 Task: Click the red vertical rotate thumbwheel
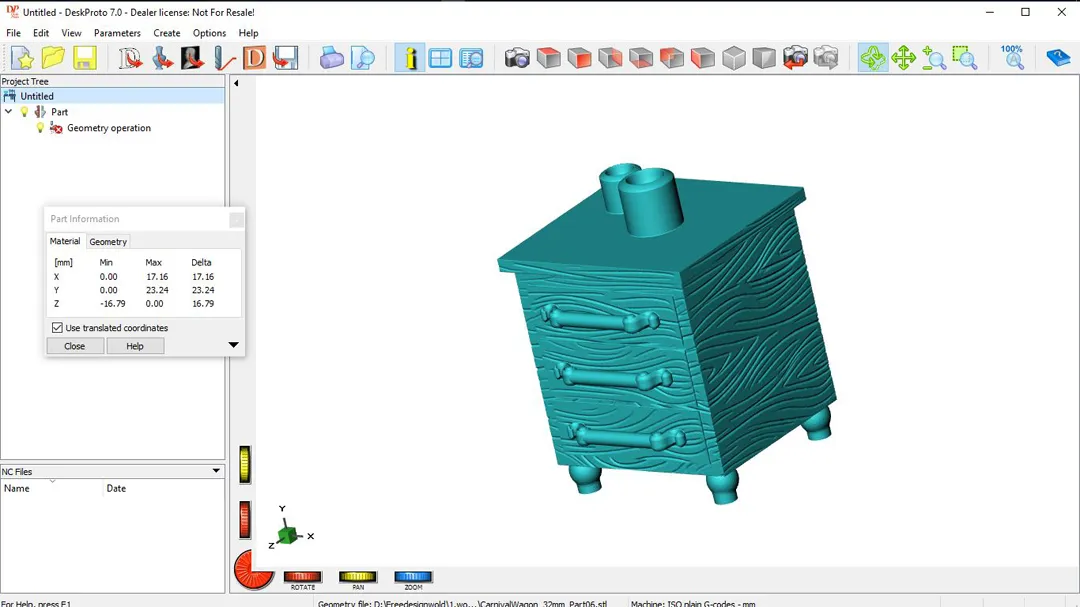(245, 519)
